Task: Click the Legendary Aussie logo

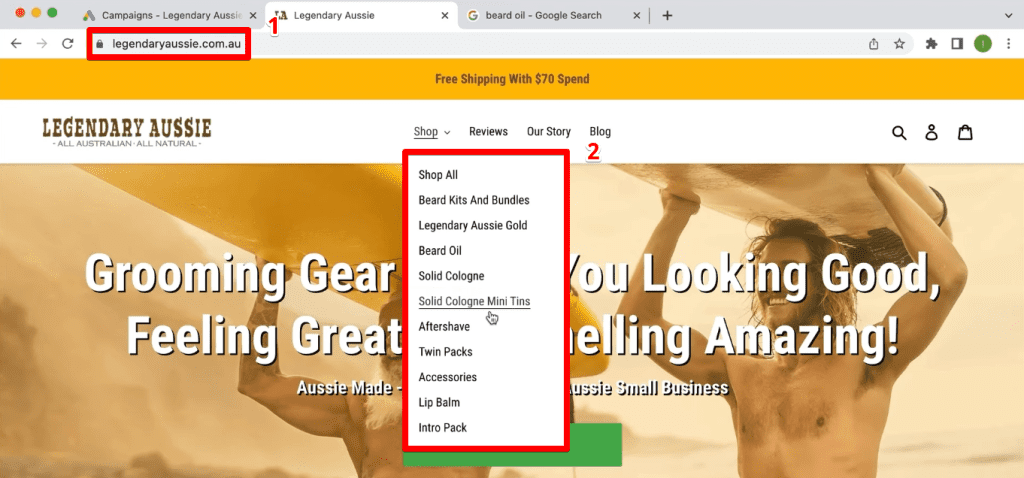Action: [127, 132]
